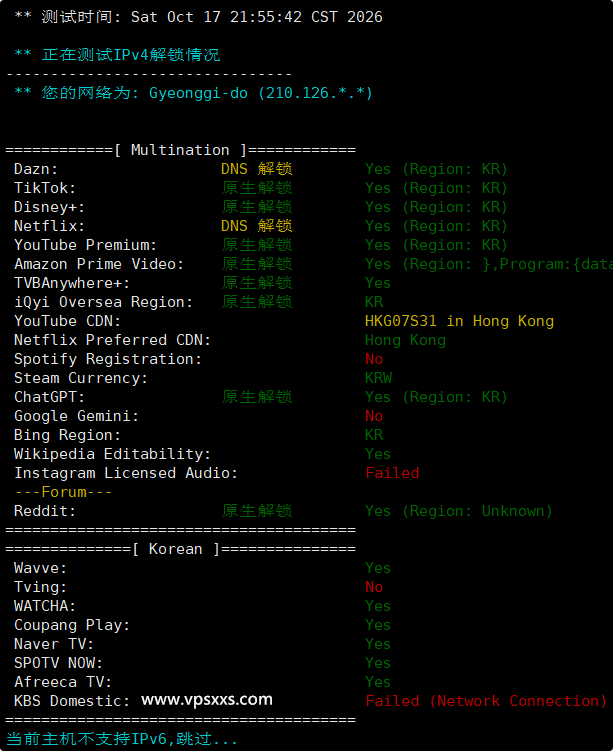
Task: Click the 'KRW' Steam Currency value
Action: 378,378
